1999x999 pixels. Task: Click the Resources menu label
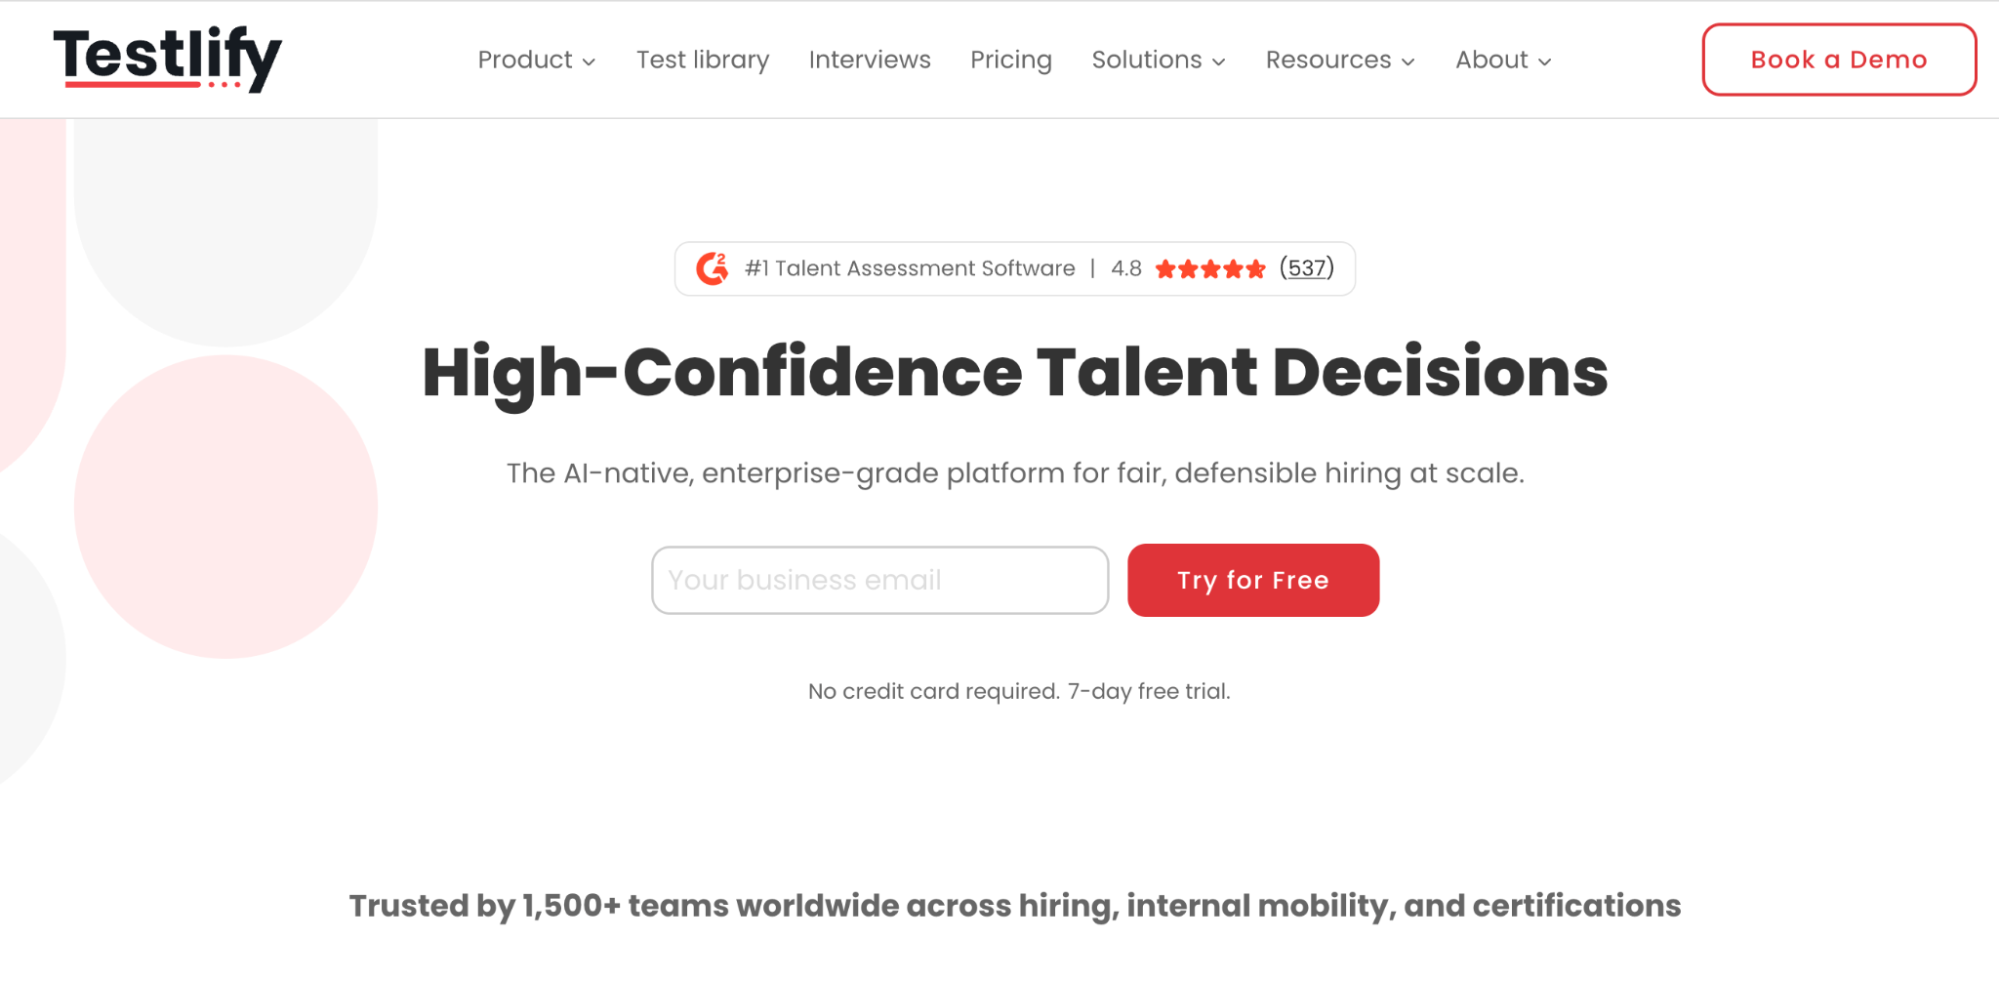1328,60
